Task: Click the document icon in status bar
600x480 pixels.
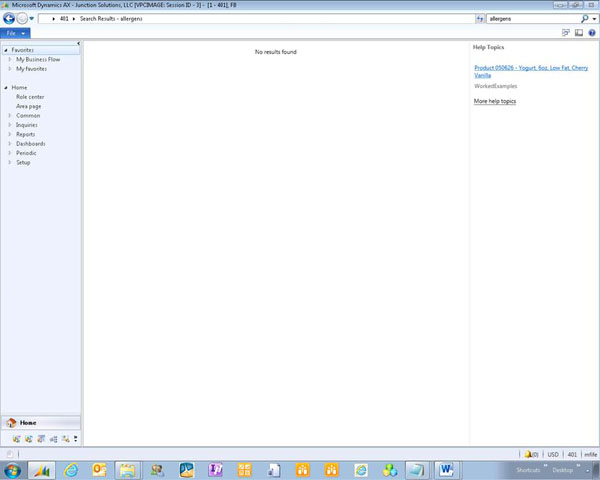Action: point(10,454)
